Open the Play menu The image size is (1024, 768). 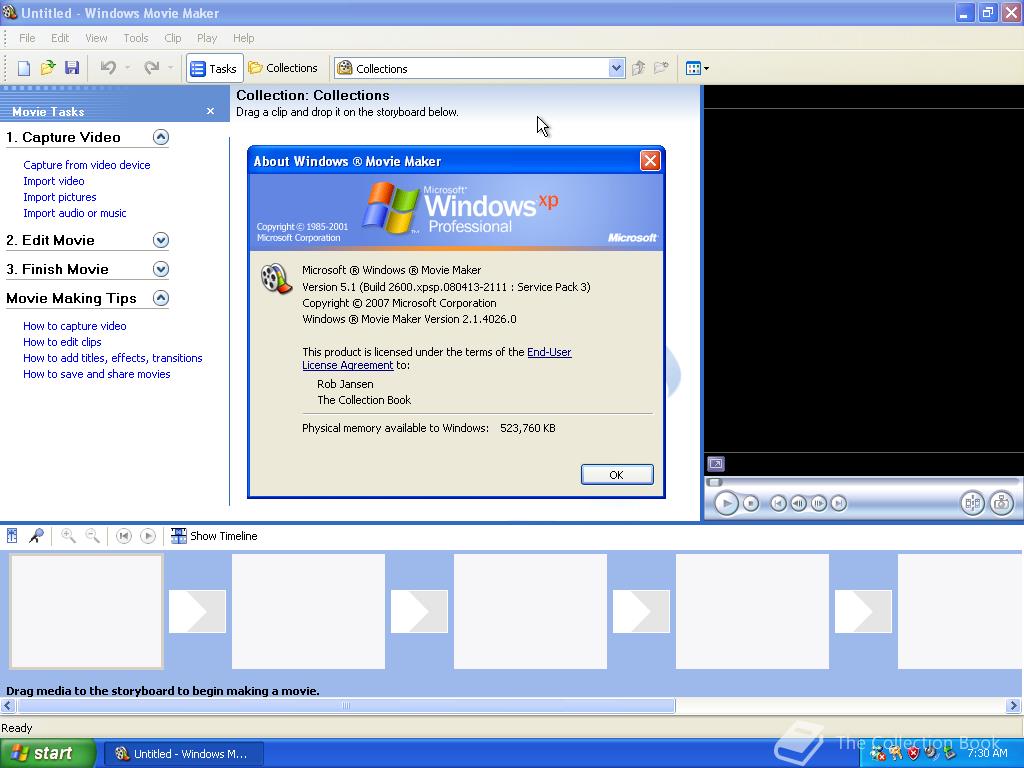click(207, 38)
